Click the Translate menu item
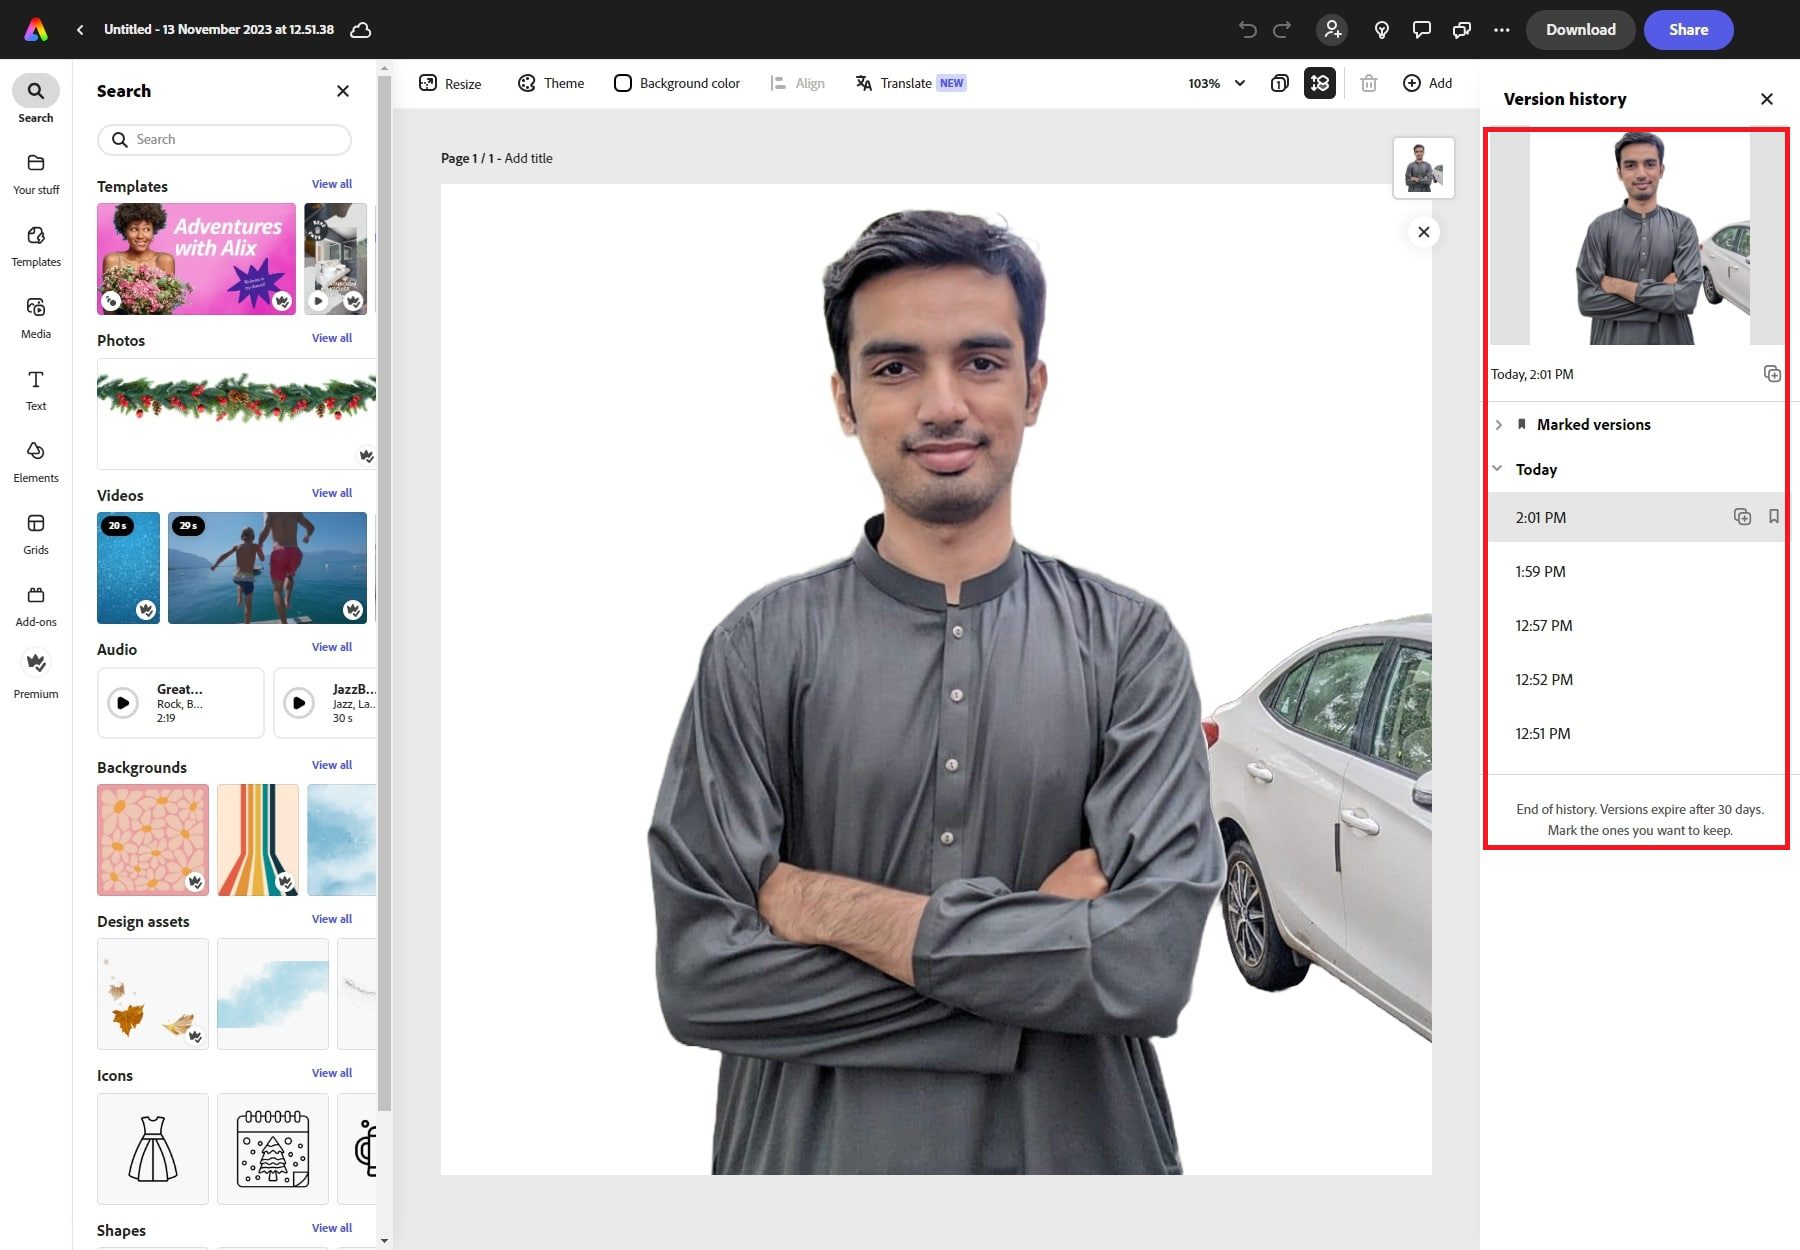Viewport: 1800px width, 1250px height. (908, 83)
